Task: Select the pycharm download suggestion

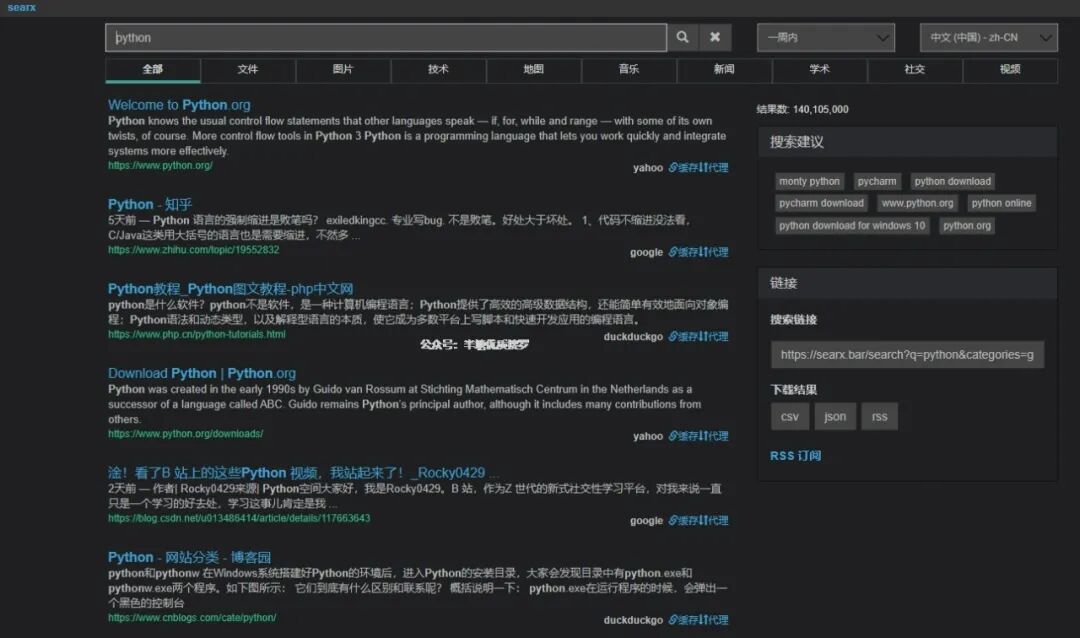Action: (821, 203)
